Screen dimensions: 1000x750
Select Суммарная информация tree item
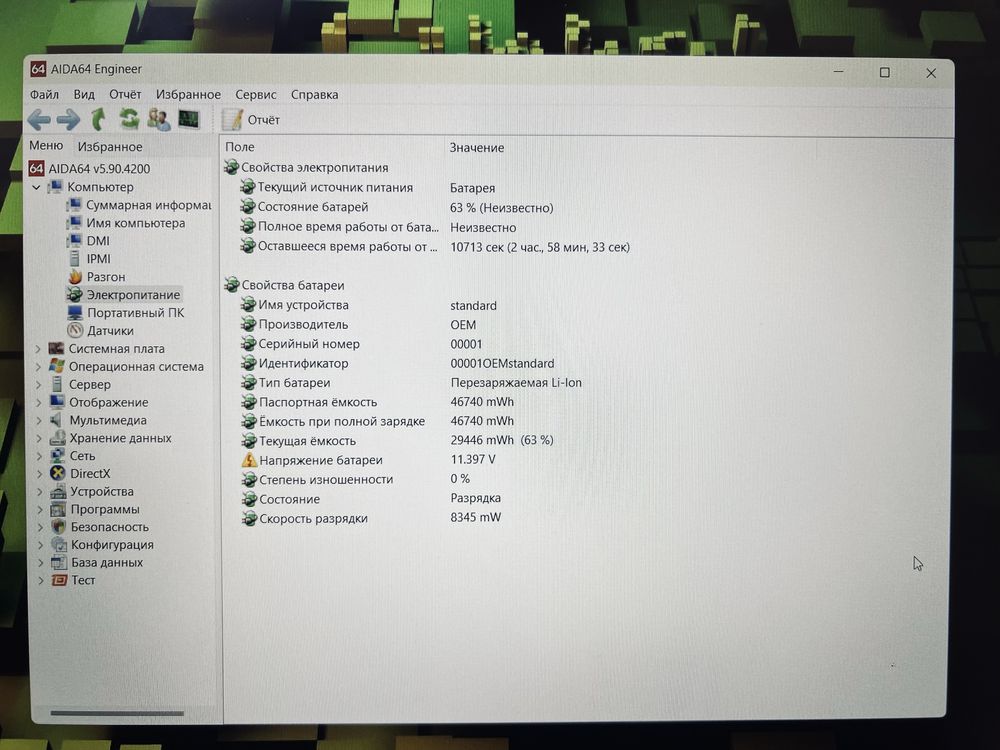pyautogui.click(x=140, y=205)
